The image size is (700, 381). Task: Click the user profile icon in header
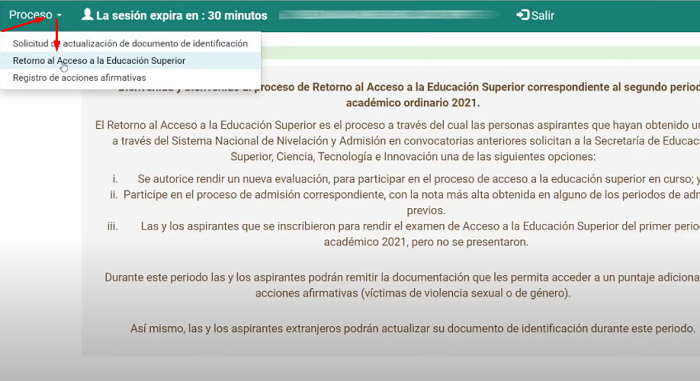(x=88, y=15)
